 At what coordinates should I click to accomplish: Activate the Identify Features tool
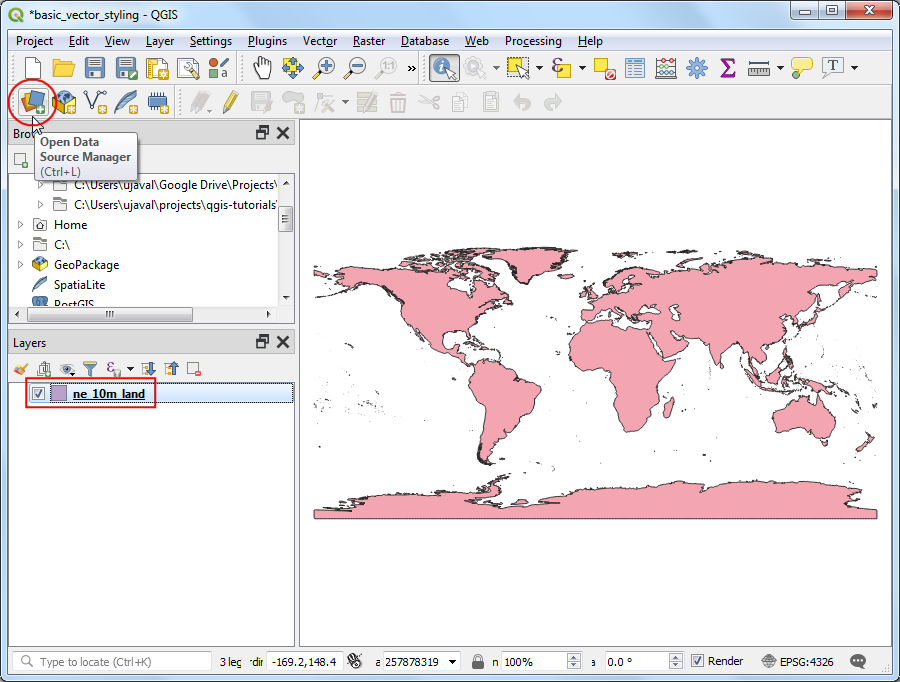pos(445,68)
